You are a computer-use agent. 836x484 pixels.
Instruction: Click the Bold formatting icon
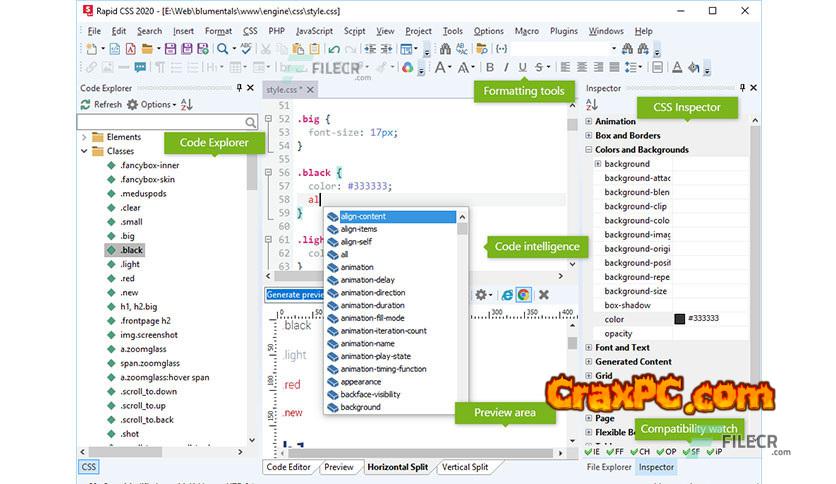click(490, 68)
